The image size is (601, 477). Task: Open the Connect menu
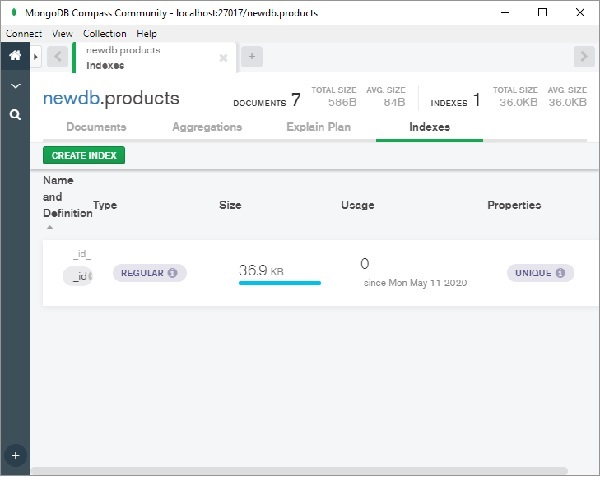[x=24, y=33]
